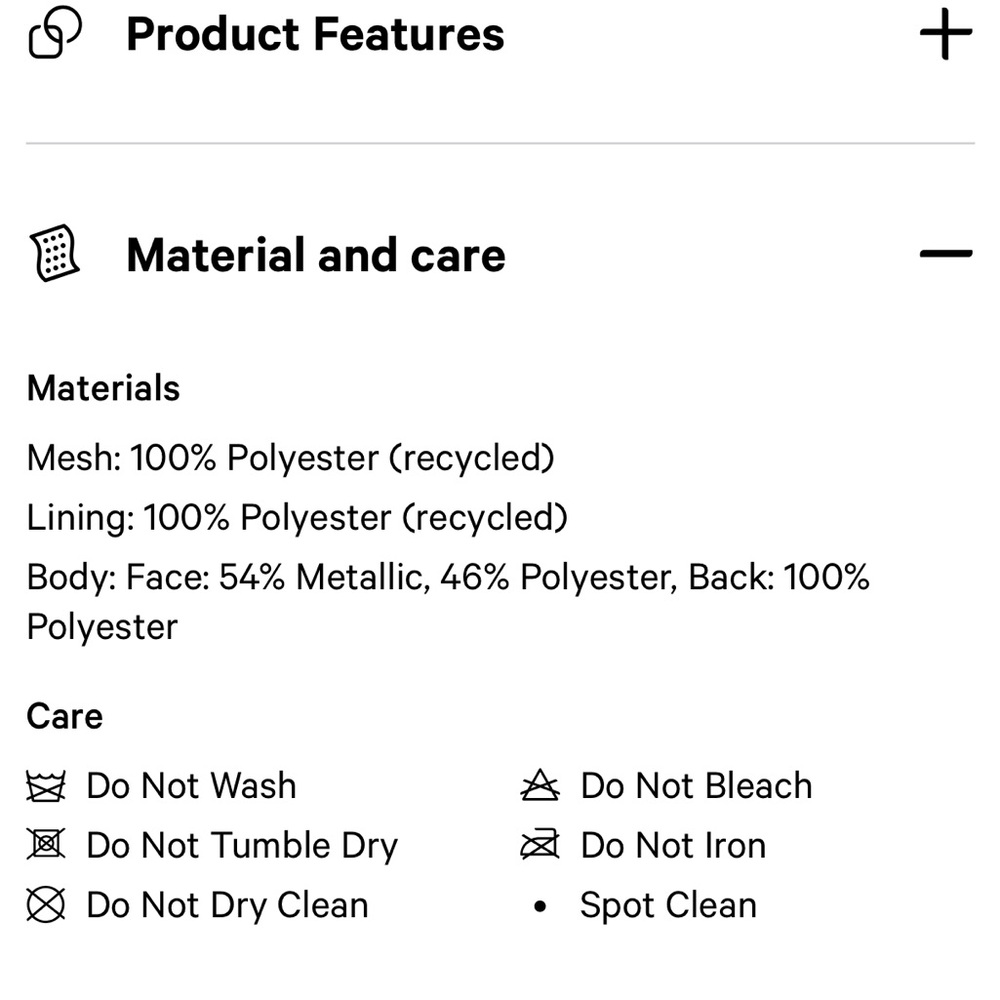Click the Spot Clean label
Screen dimensions: 1000x1000
[x=668, y=906]
